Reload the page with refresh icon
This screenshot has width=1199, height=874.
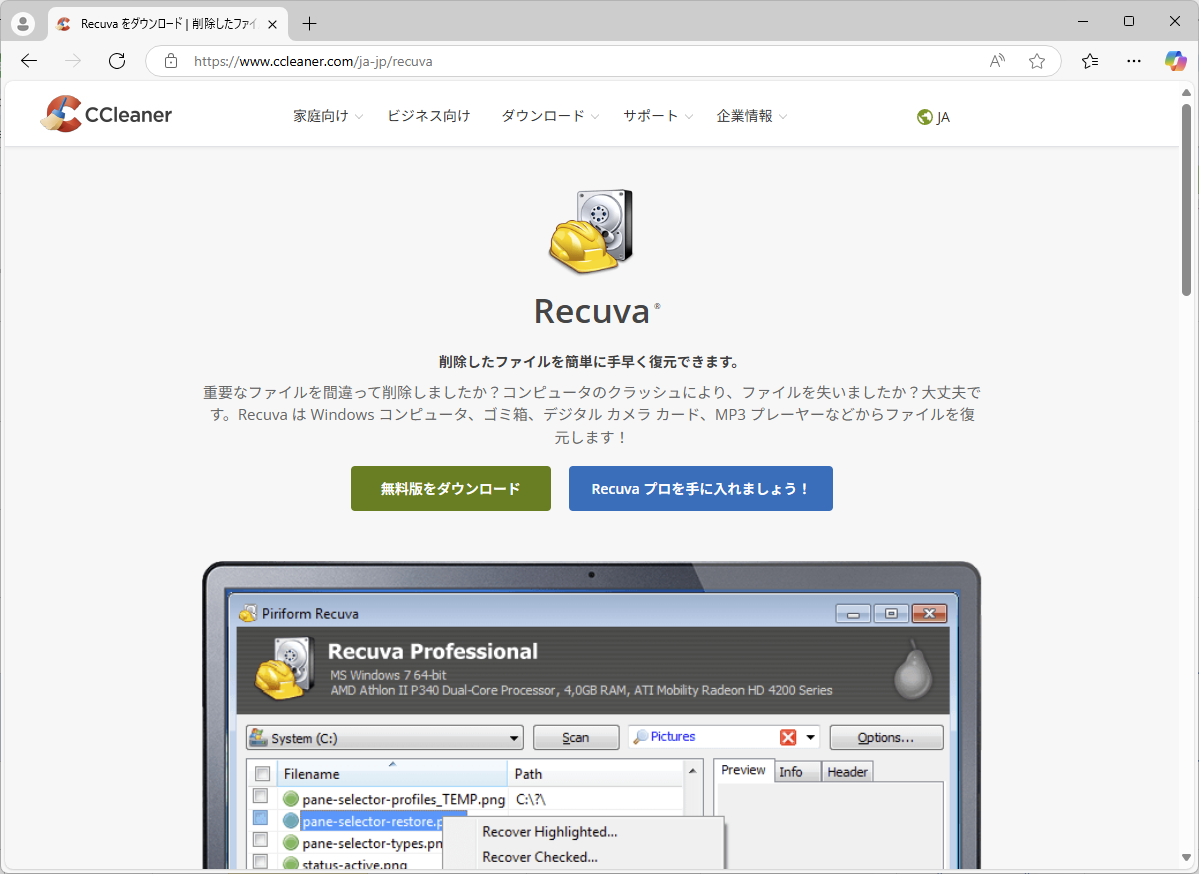click(x=117, y=61)
